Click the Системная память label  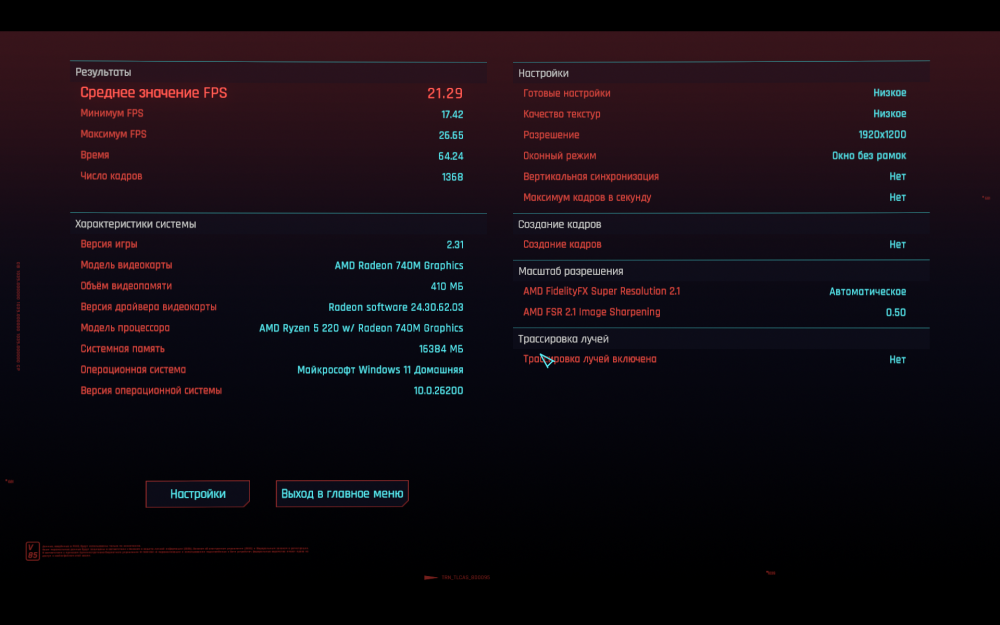point(122,349)
